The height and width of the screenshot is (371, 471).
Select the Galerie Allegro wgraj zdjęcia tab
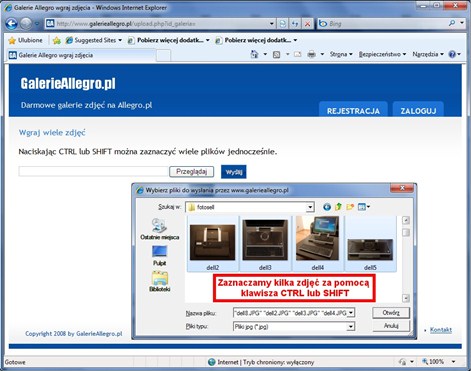pyautogui.click(x=81, y=55)
